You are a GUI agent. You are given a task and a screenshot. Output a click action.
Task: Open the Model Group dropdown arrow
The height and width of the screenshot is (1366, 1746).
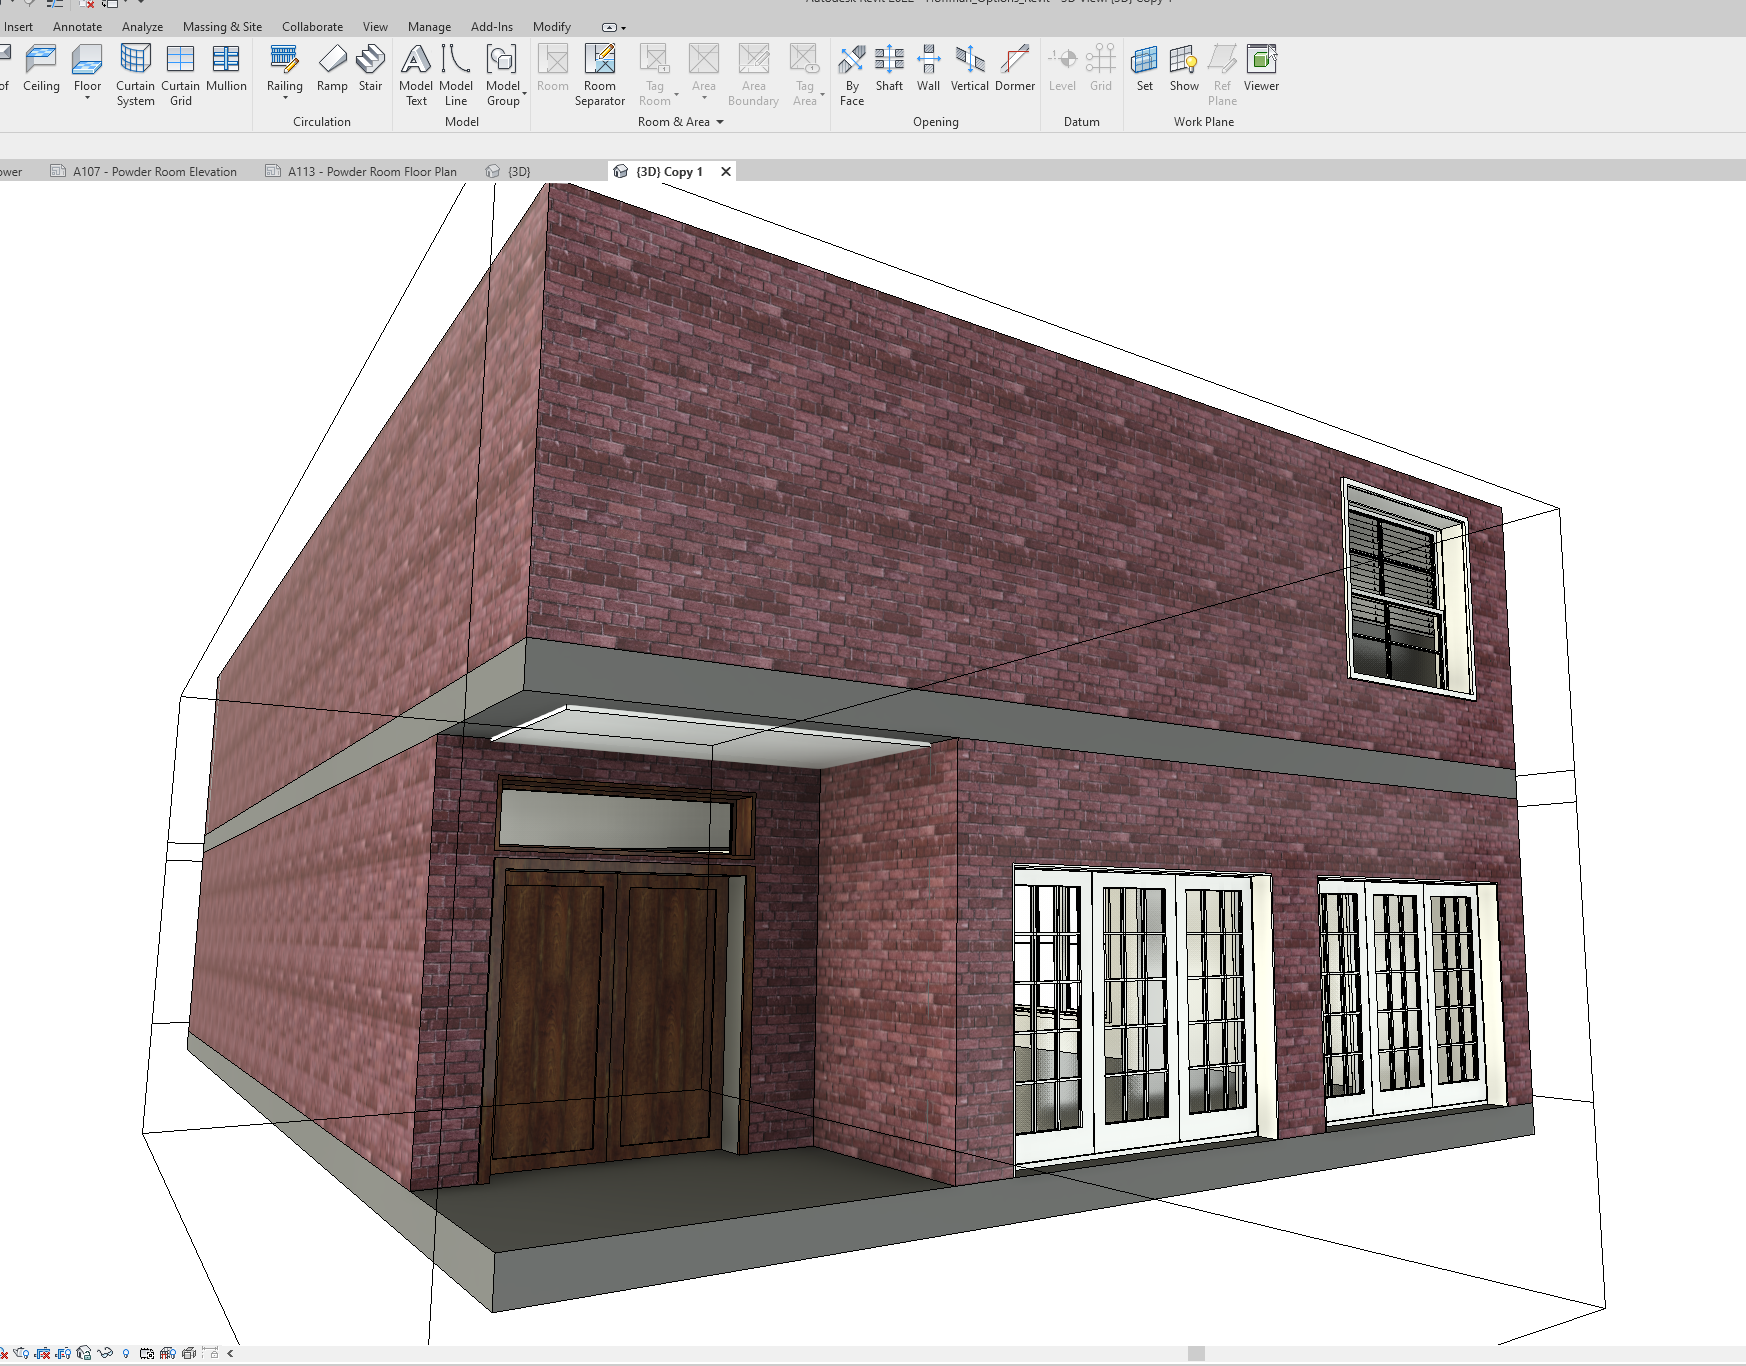point(524,94)
